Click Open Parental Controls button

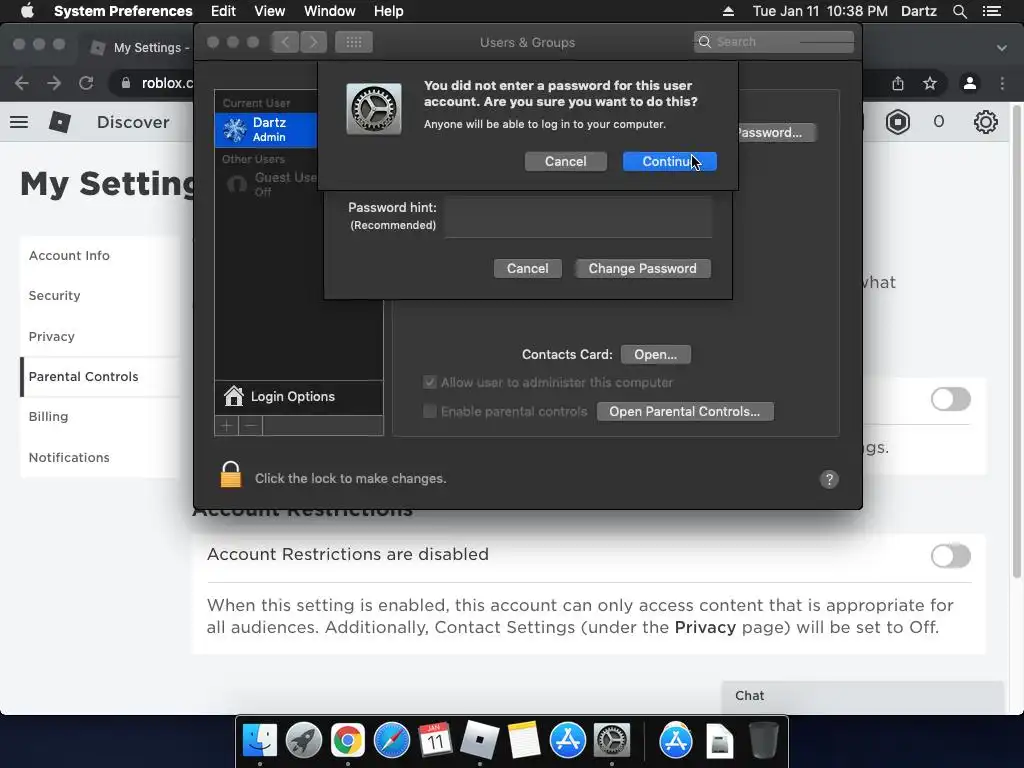[684, 411]
